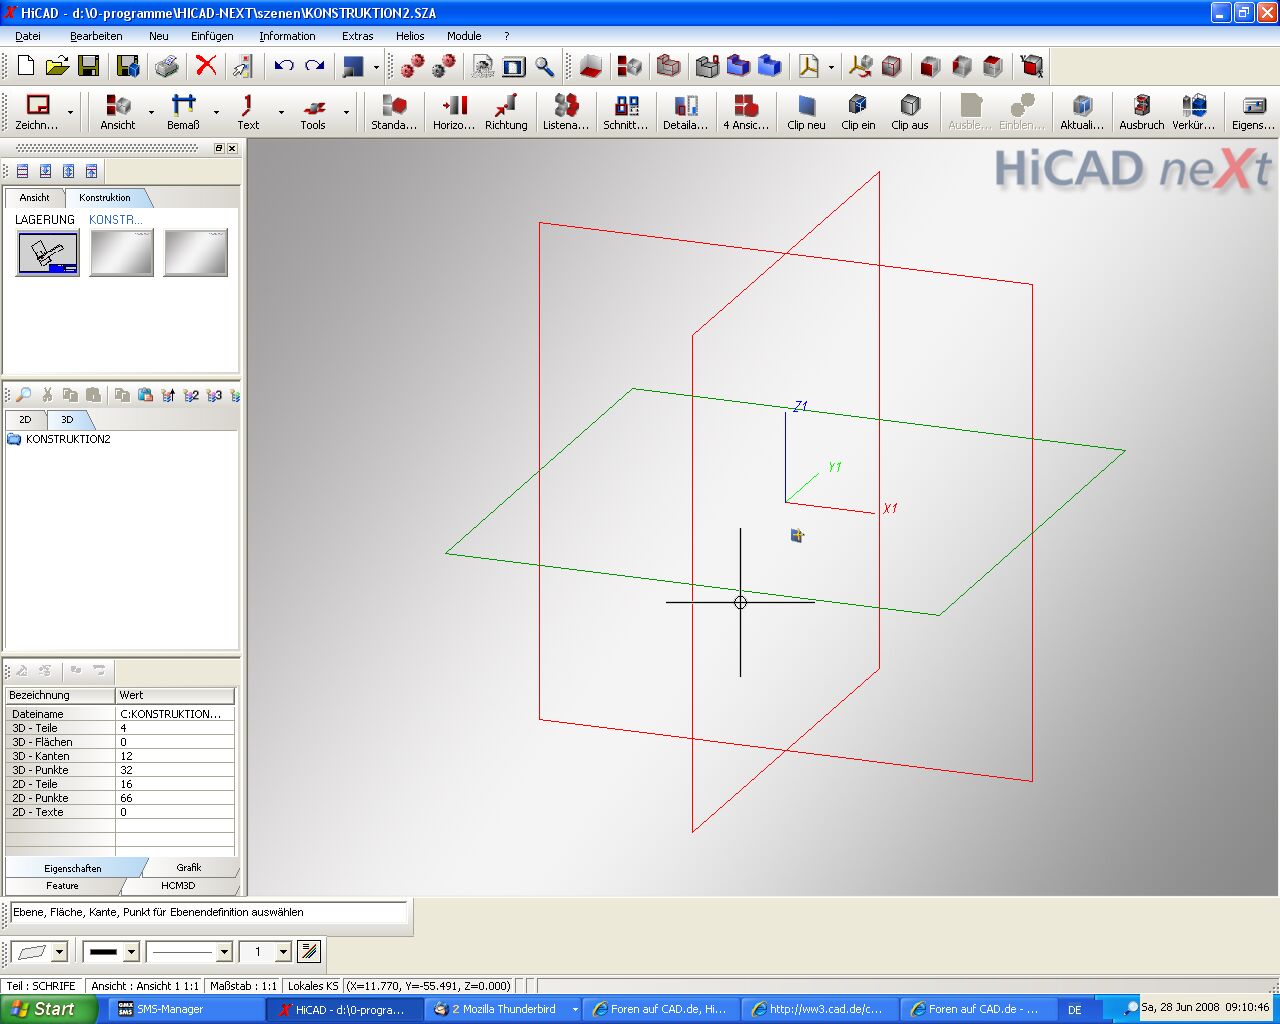The height and width of the screenshot is (1024, 1280).
Task: Open the line thickness dropdown
Action: pos(131,952)
